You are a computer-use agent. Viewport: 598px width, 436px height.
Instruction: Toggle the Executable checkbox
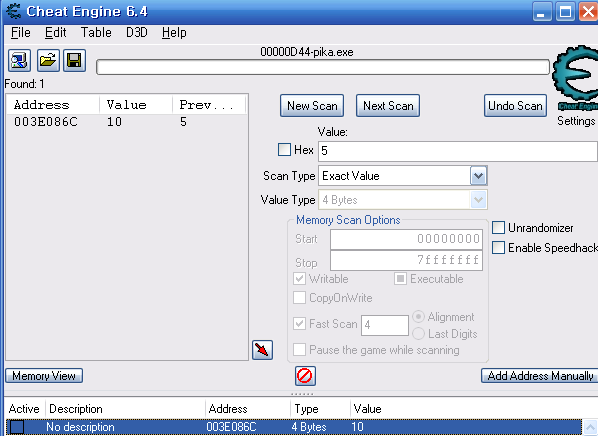click(x=400, y=279)
